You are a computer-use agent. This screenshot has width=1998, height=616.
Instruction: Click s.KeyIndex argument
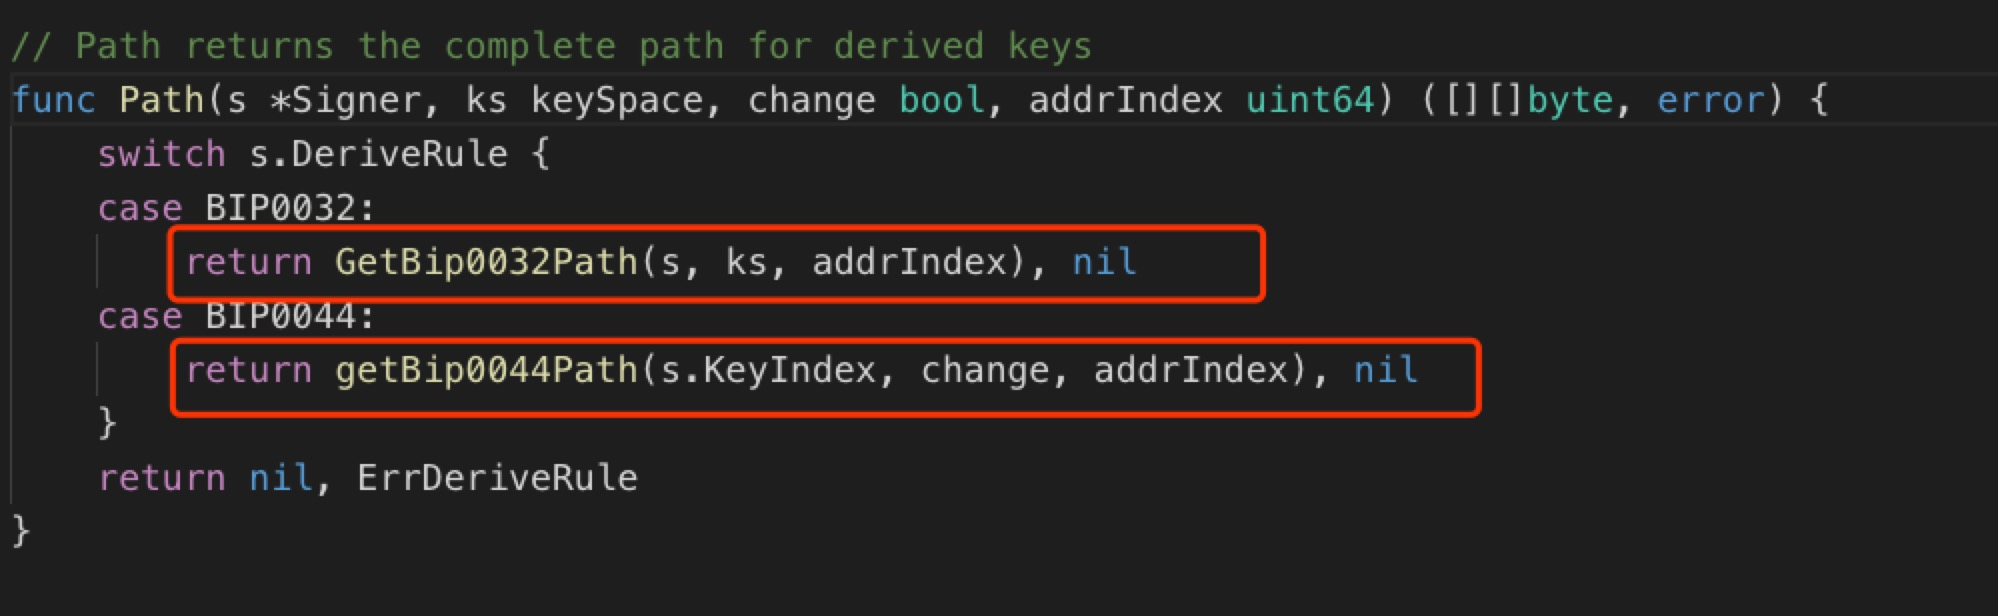point(768,370)
